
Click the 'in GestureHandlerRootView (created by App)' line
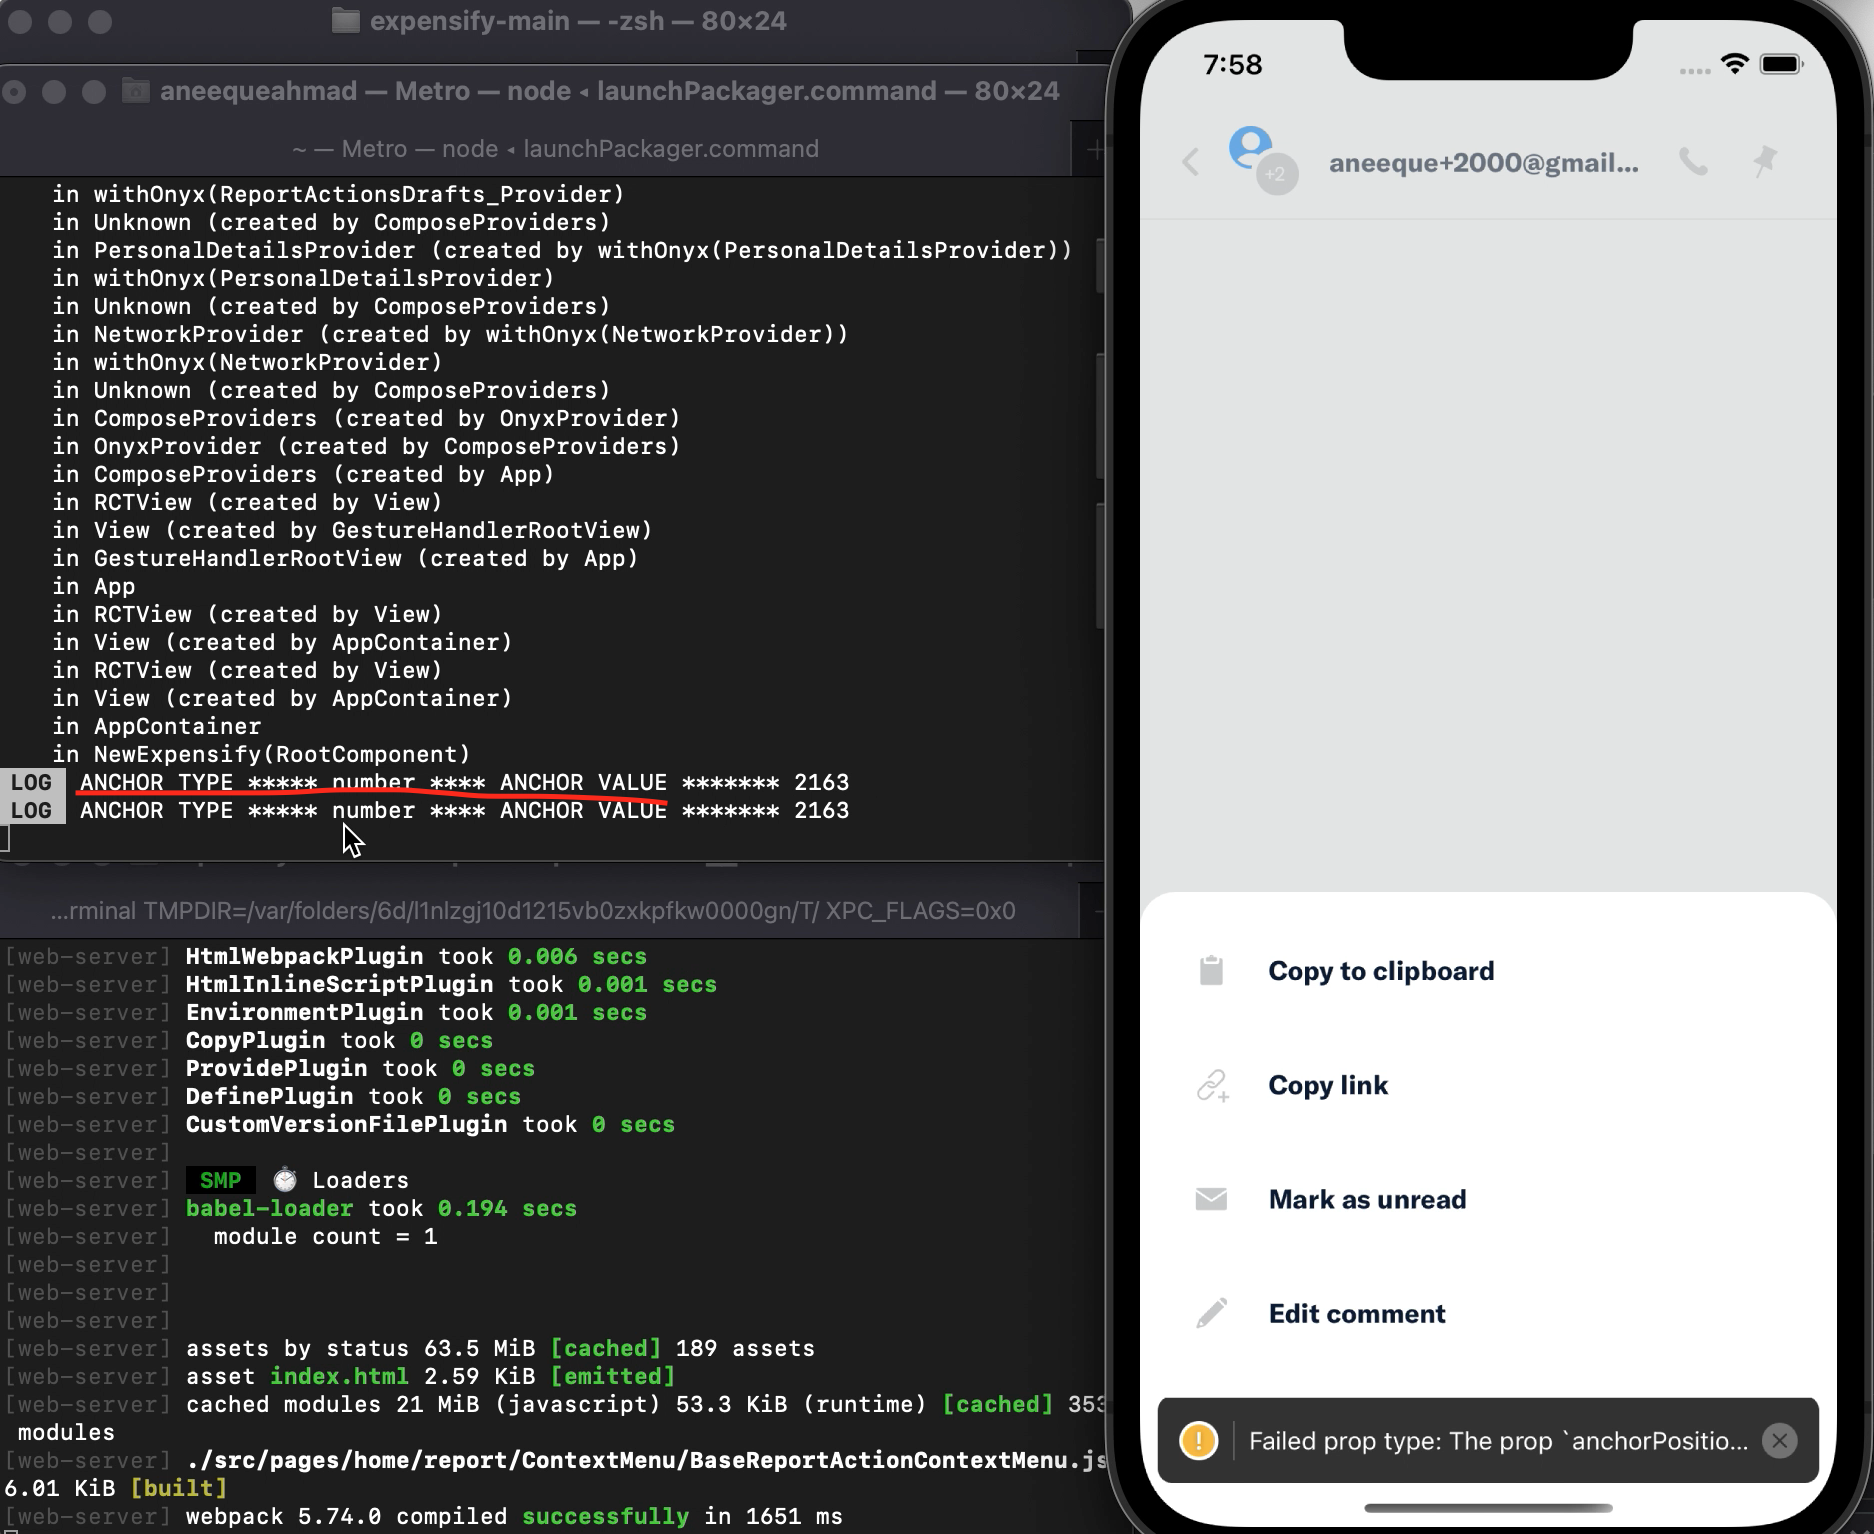(x=345, y=558)
